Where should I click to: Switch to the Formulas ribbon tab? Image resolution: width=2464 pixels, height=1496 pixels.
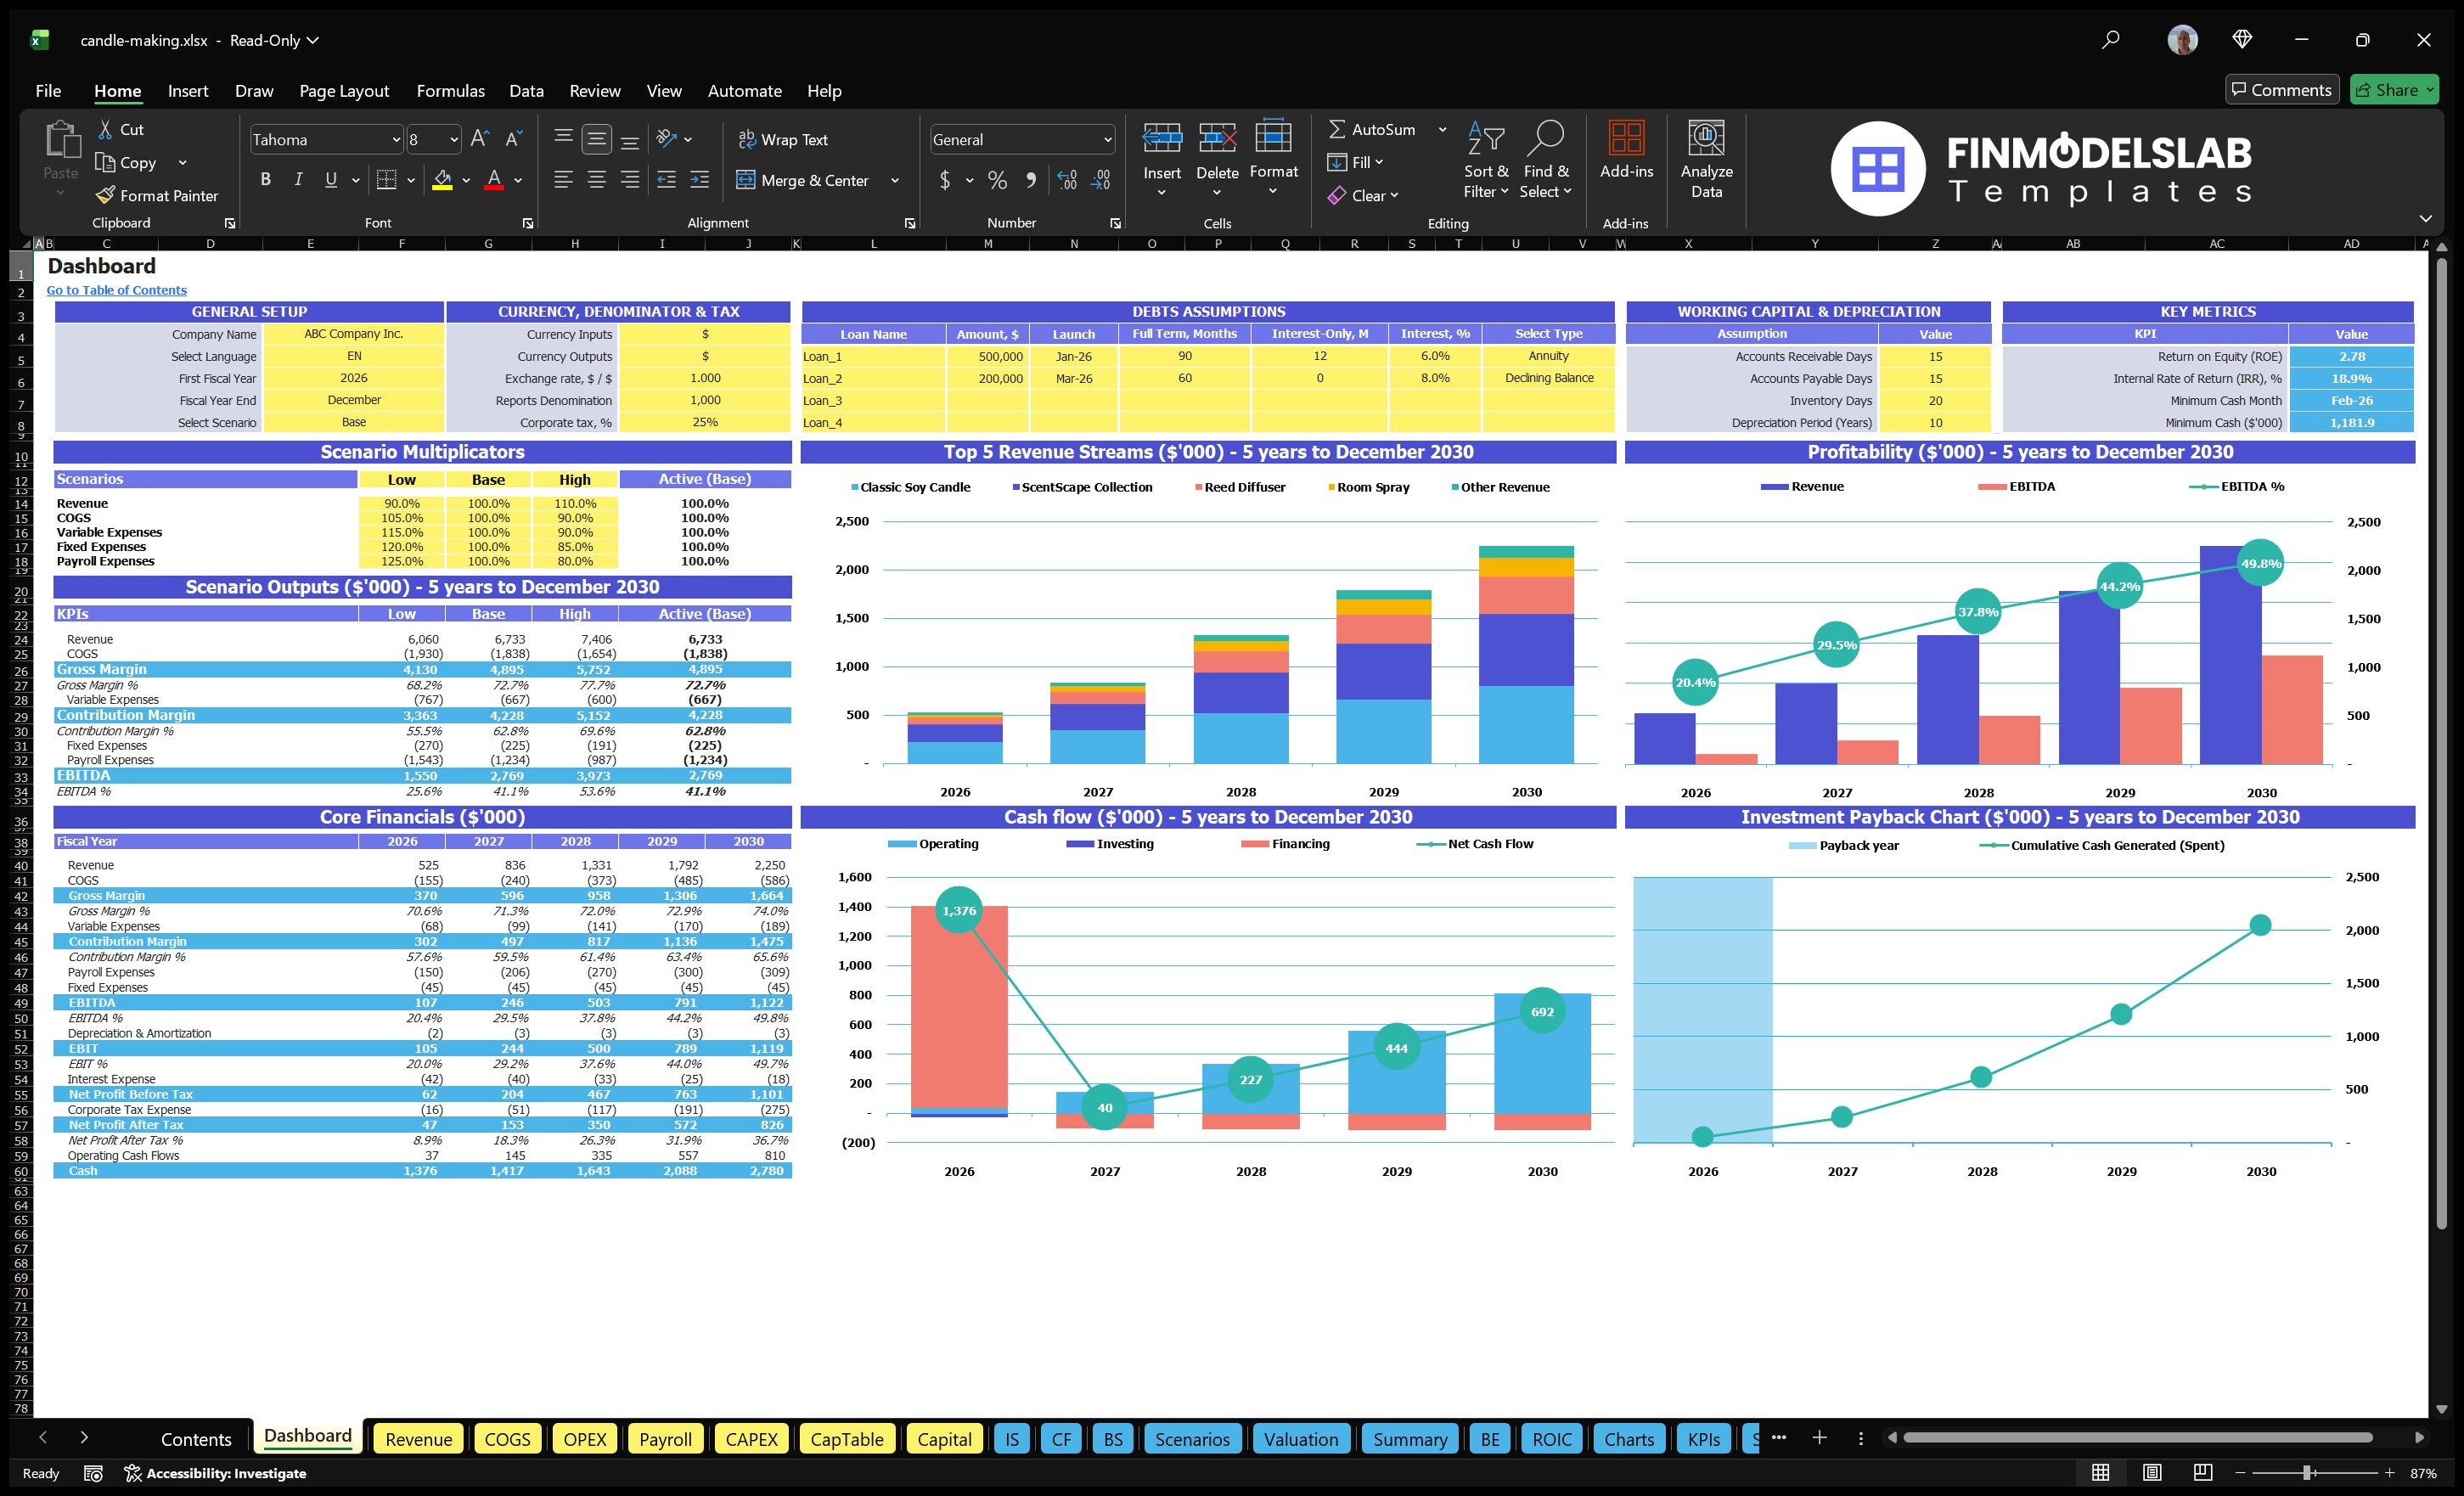450,90
